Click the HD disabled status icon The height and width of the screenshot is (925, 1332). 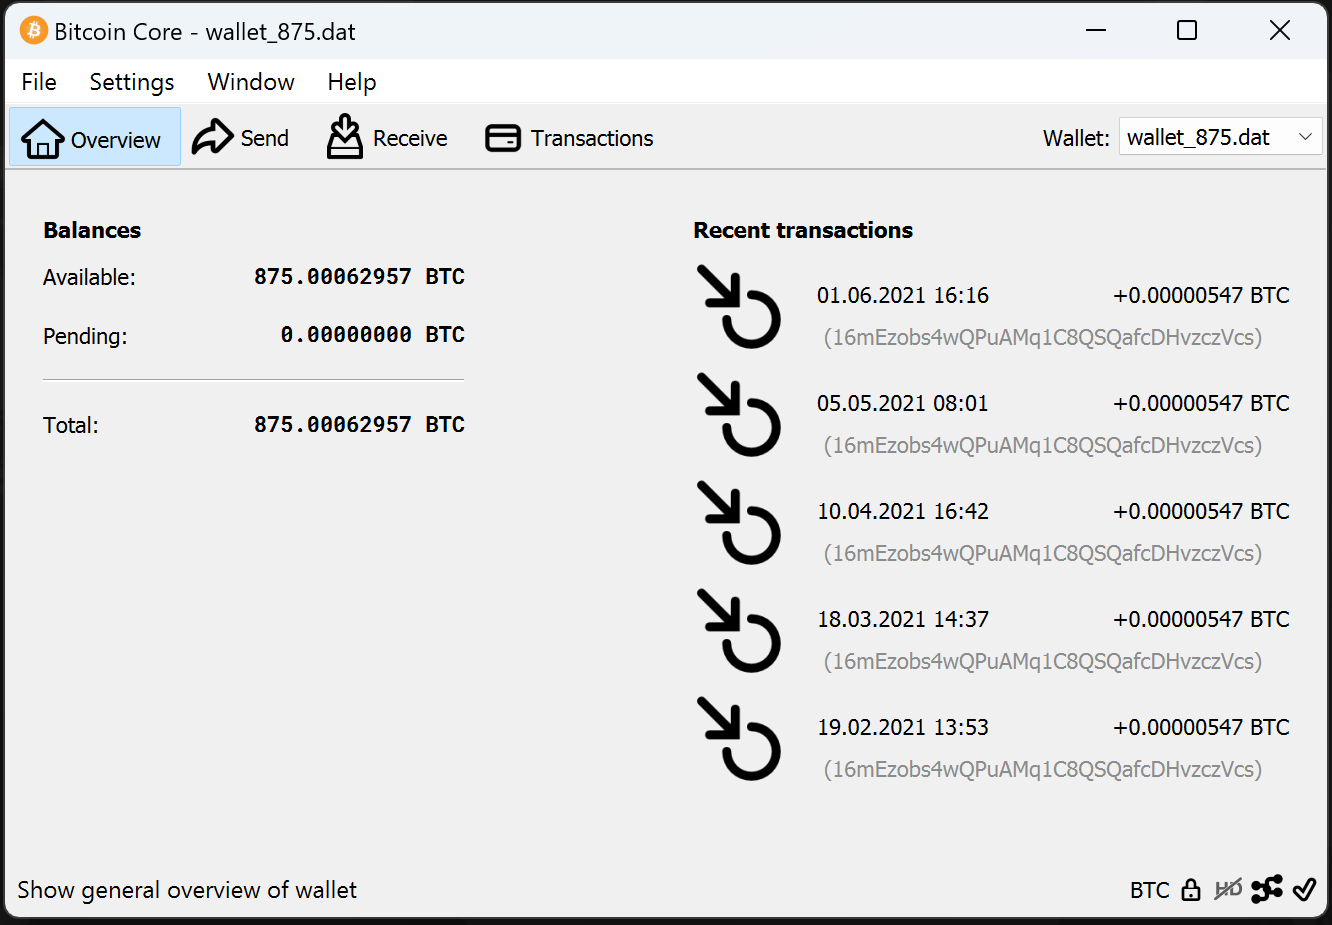tap(1228, 889)
